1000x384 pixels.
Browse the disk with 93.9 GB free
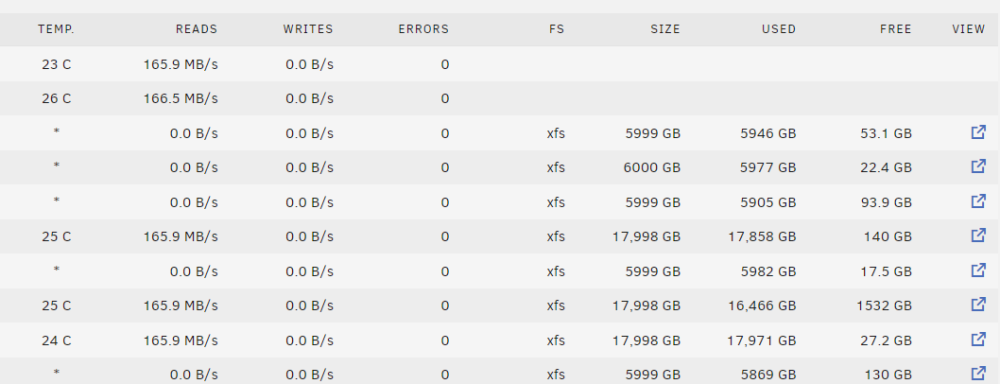point(978,202)
